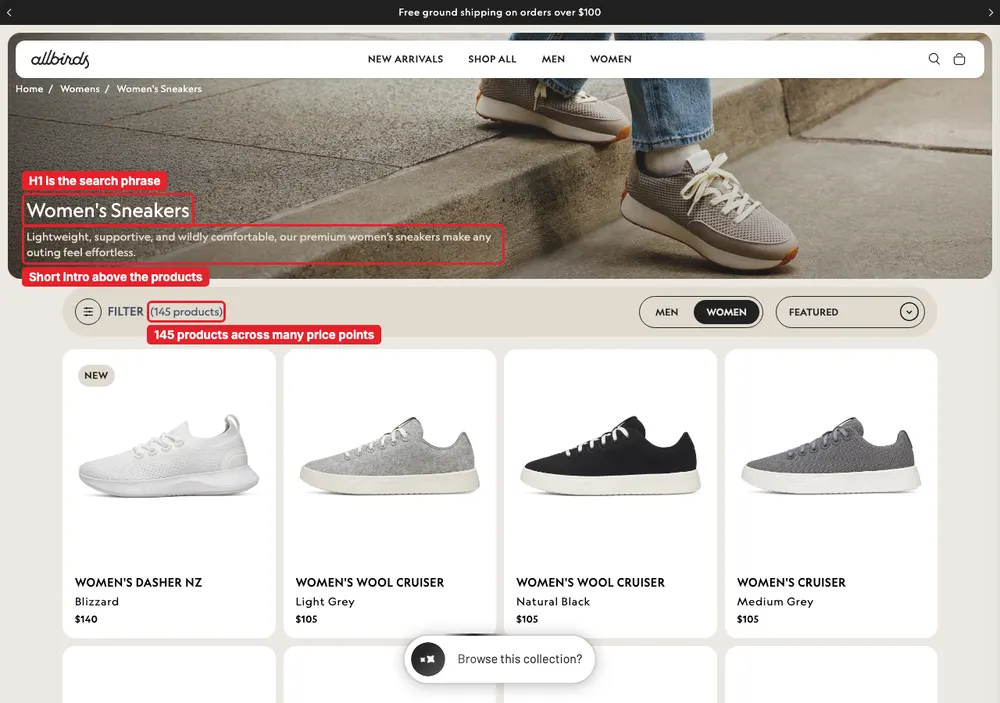The height and width of the screenshot is (703, 1000).
Task: Open the Women's Dasher NZ shoe image
Action: point(169,456)
